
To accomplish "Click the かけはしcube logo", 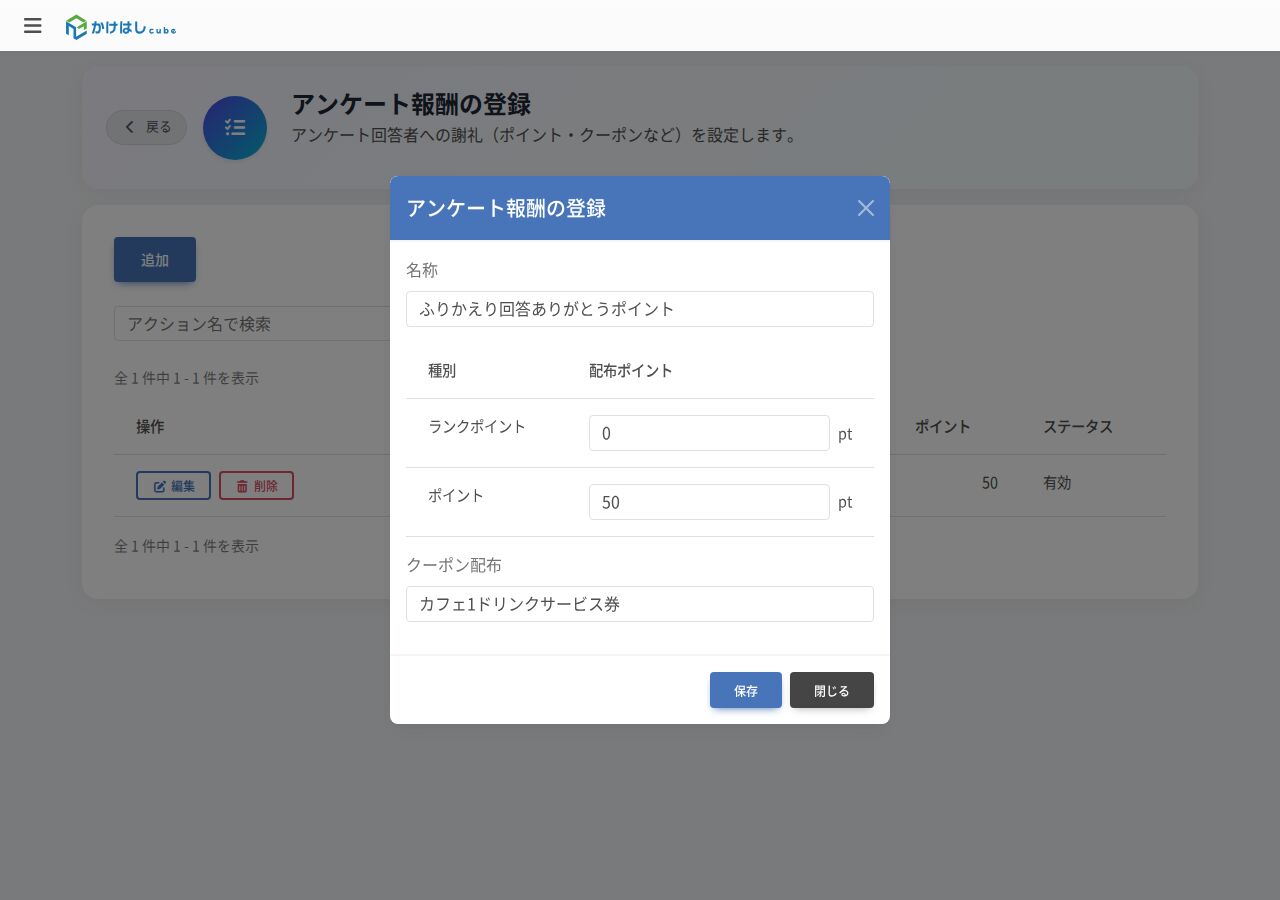I will [x=121, y=27].
